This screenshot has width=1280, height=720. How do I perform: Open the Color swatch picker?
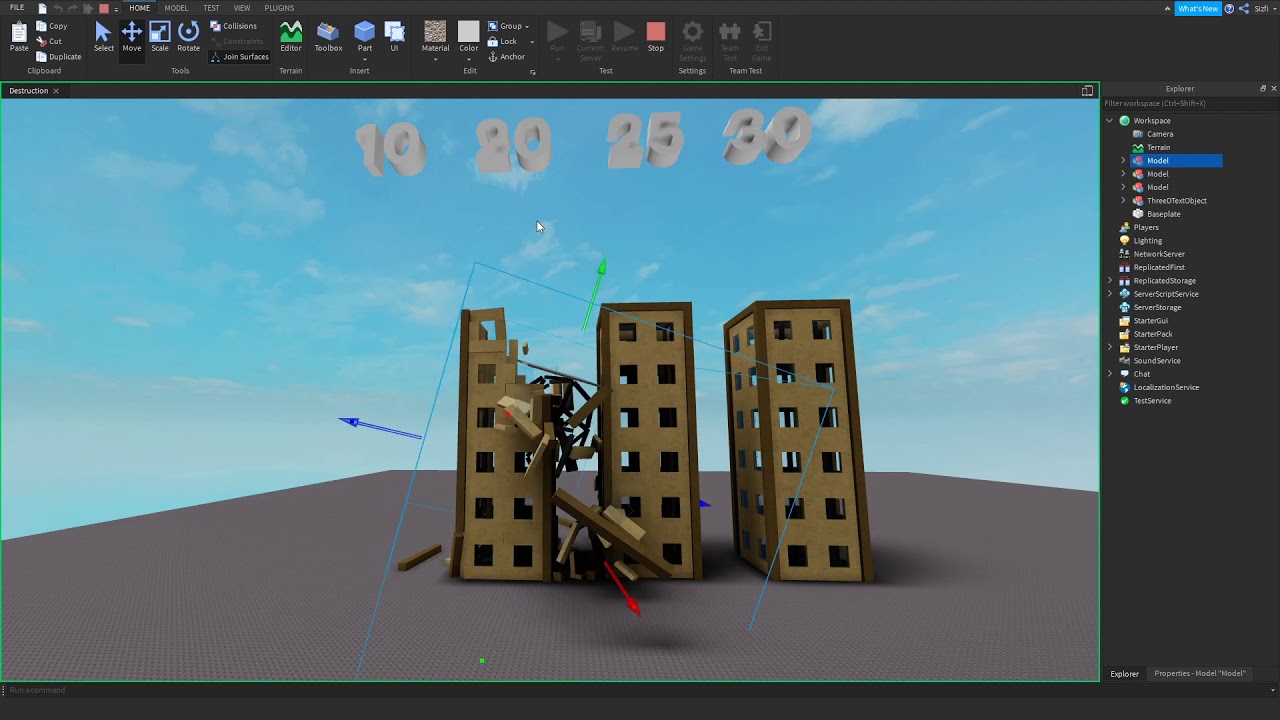click(x=469, y=32)
